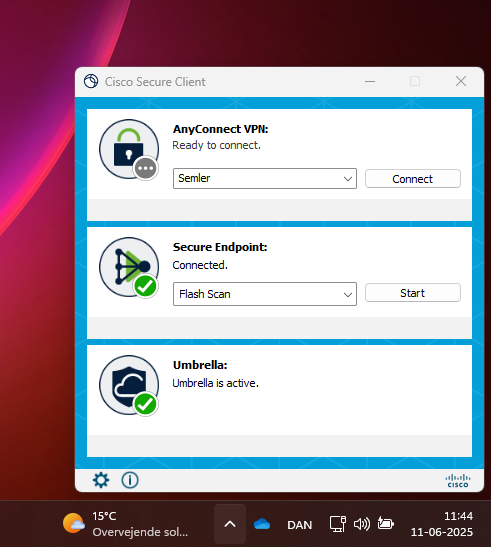491x547 pixels.
Task: Click the AnyConnect VPN padlock icon
Action: tap(129, 150)
